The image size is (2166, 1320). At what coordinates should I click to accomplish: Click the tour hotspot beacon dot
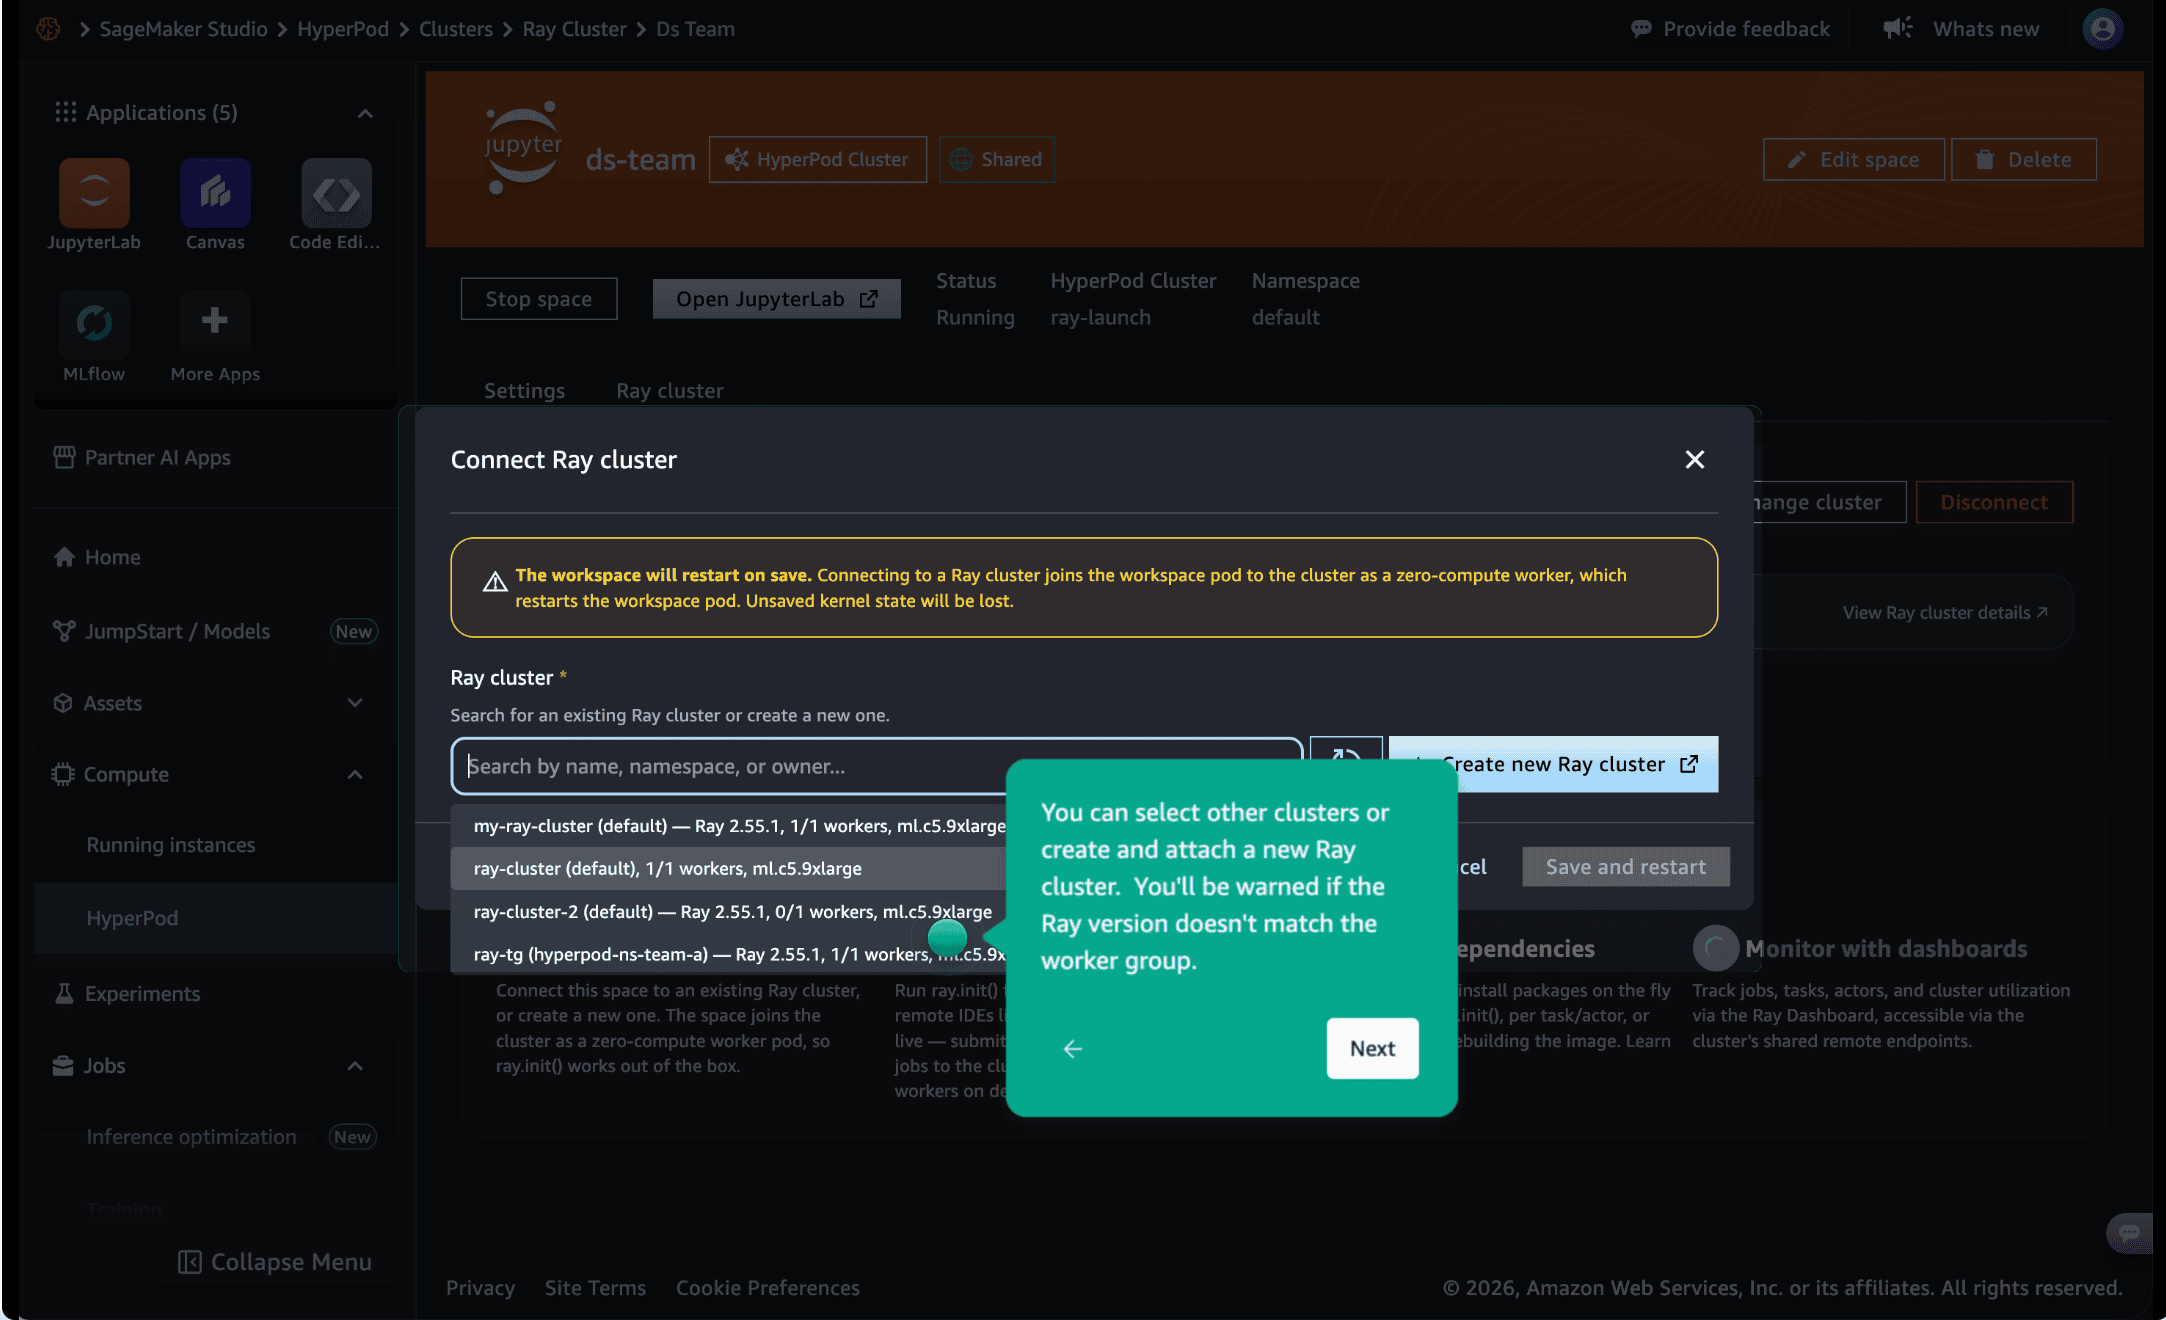point(947,937)
